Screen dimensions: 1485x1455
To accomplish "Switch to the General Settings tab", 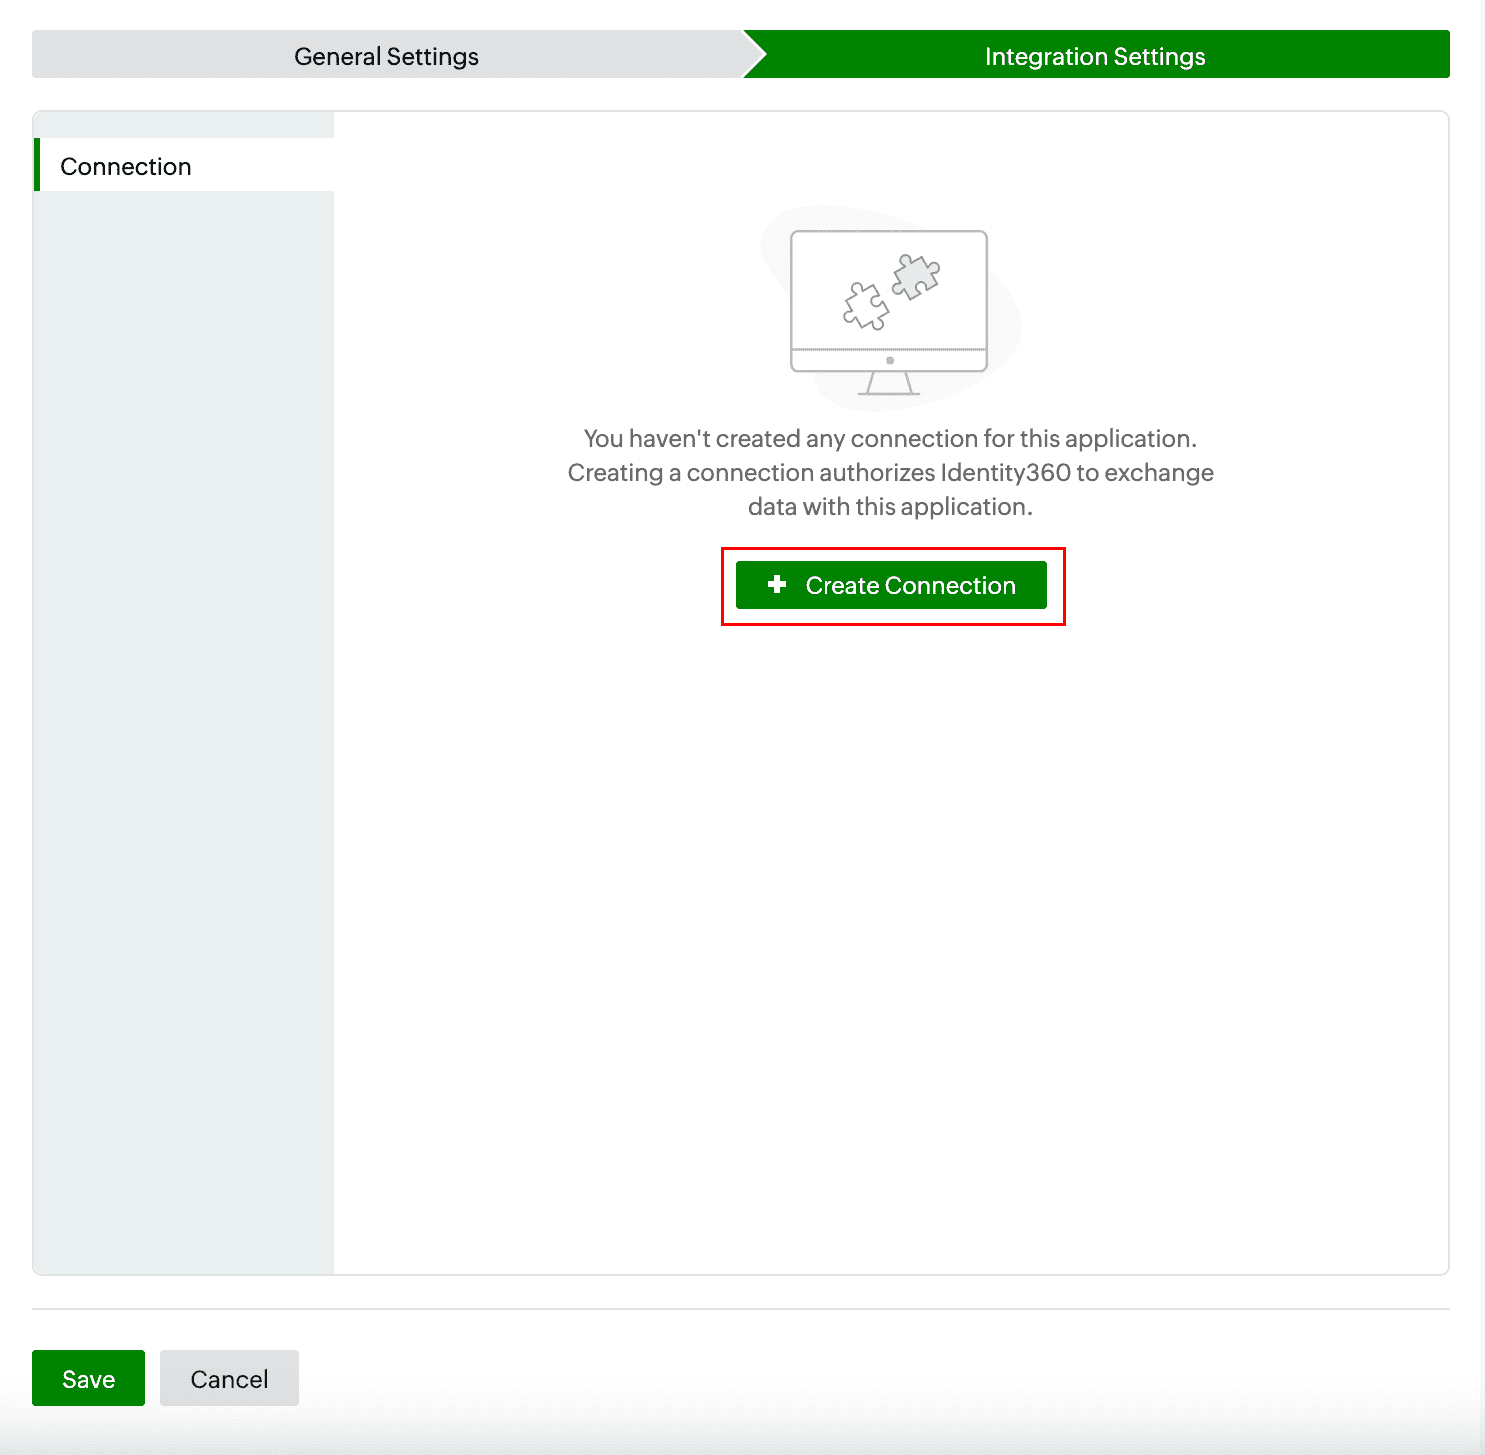I will 385,56.
